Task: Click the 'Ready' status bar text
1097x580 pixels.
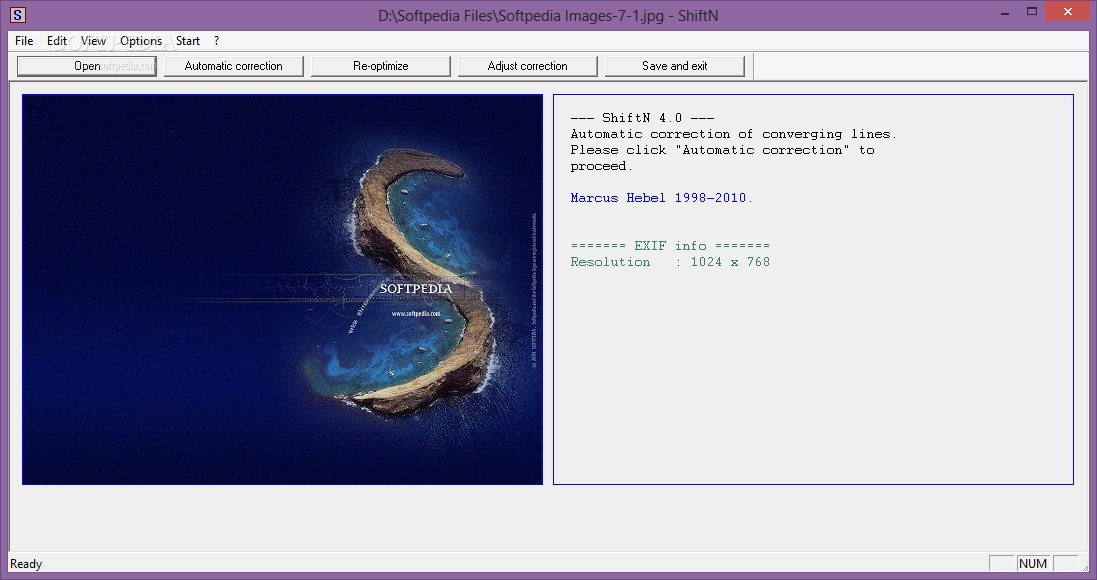Action: [26, 564]
